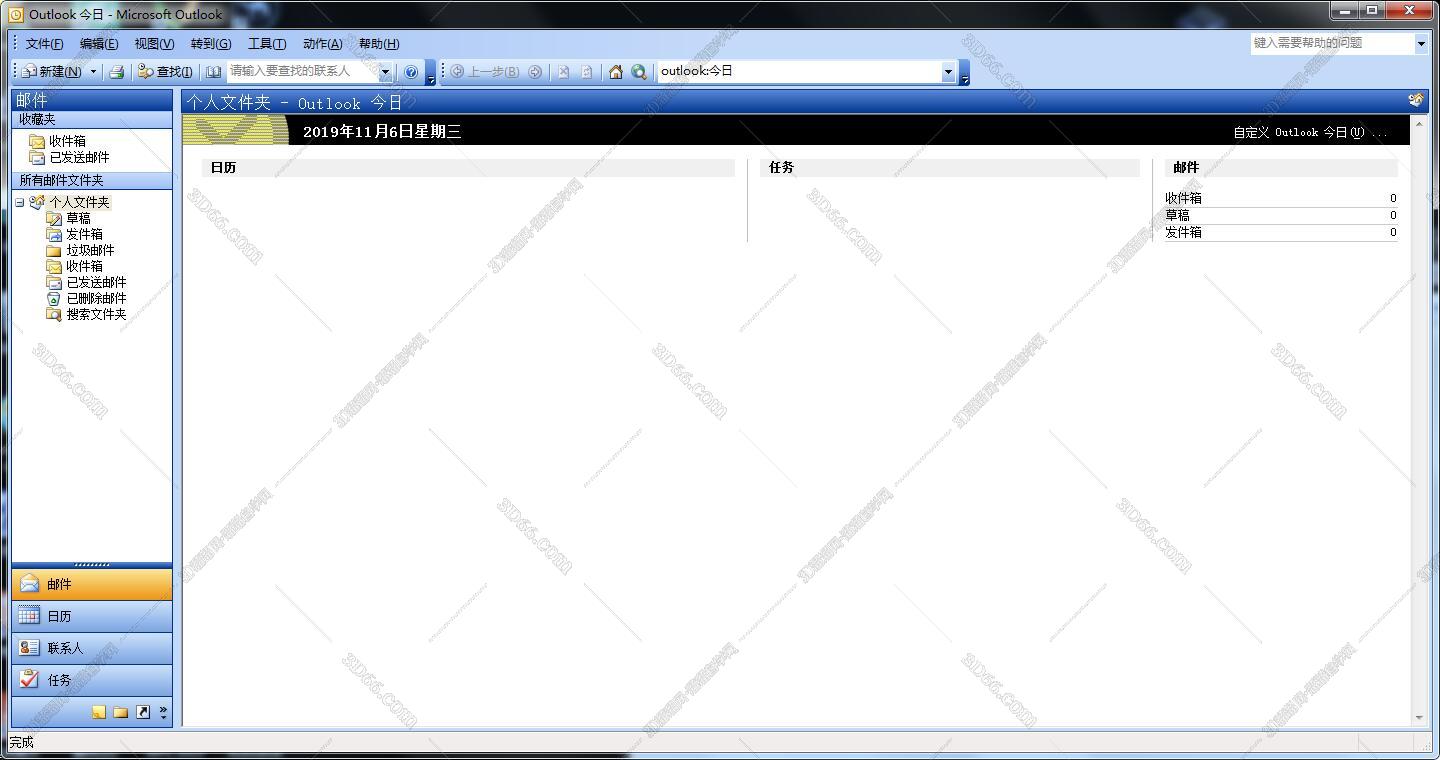Open the navigation pane configure buttons chevron
The image size is (1440, 760).
tap(163, 712)
